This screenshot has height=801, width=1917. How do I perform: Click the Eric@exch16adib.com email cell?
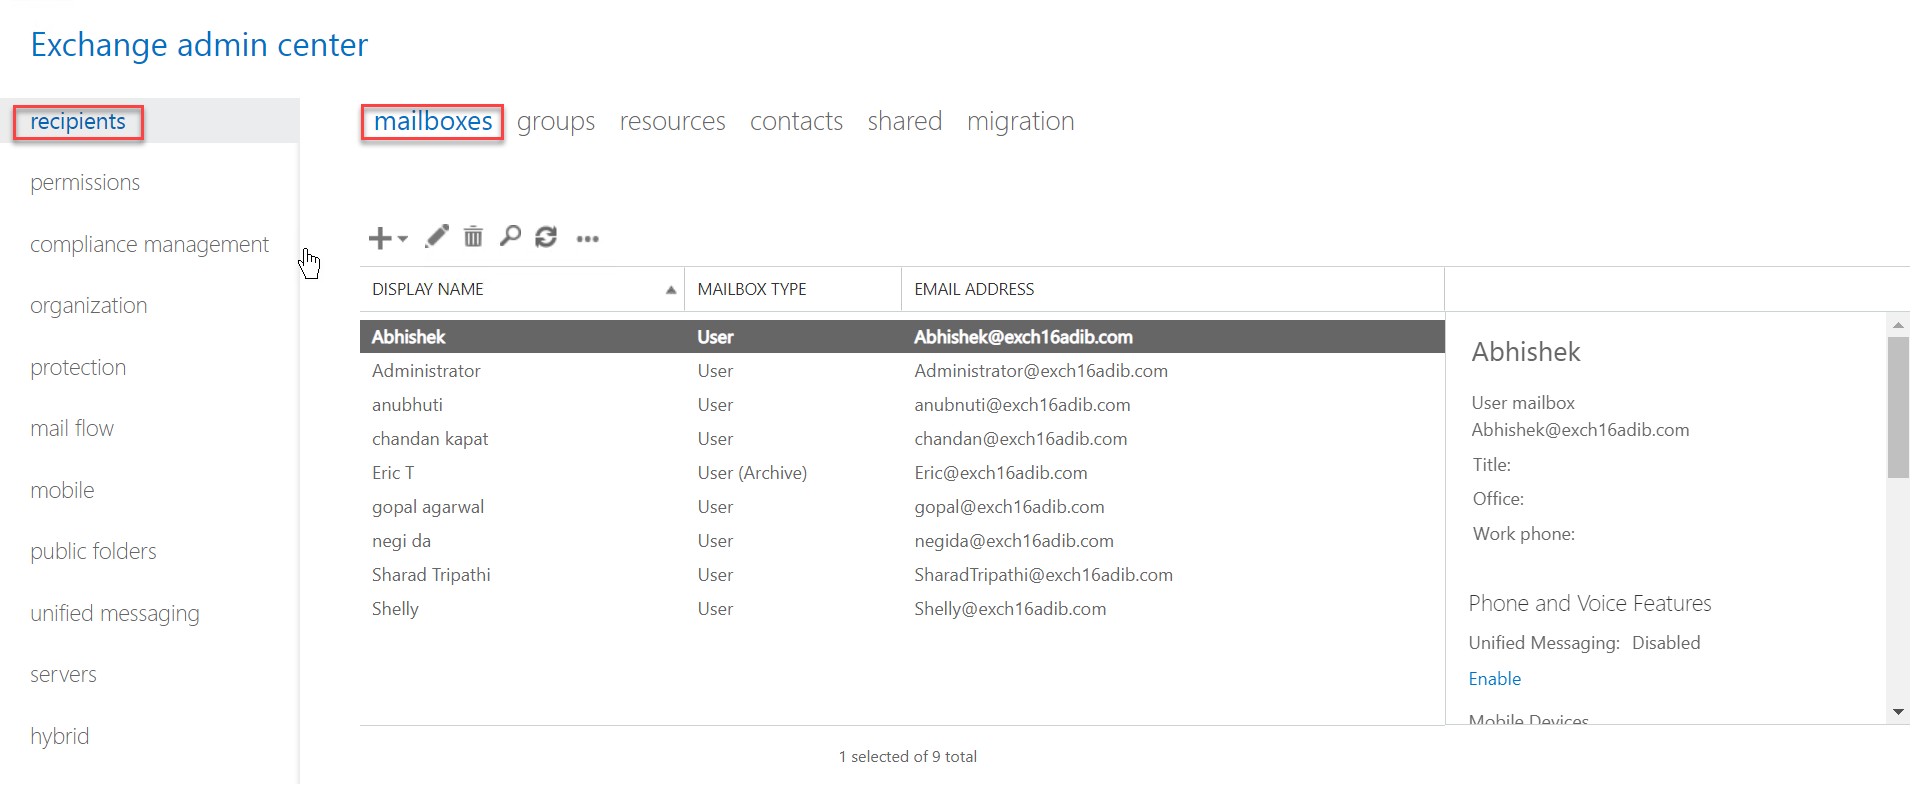coord(1001,473)
